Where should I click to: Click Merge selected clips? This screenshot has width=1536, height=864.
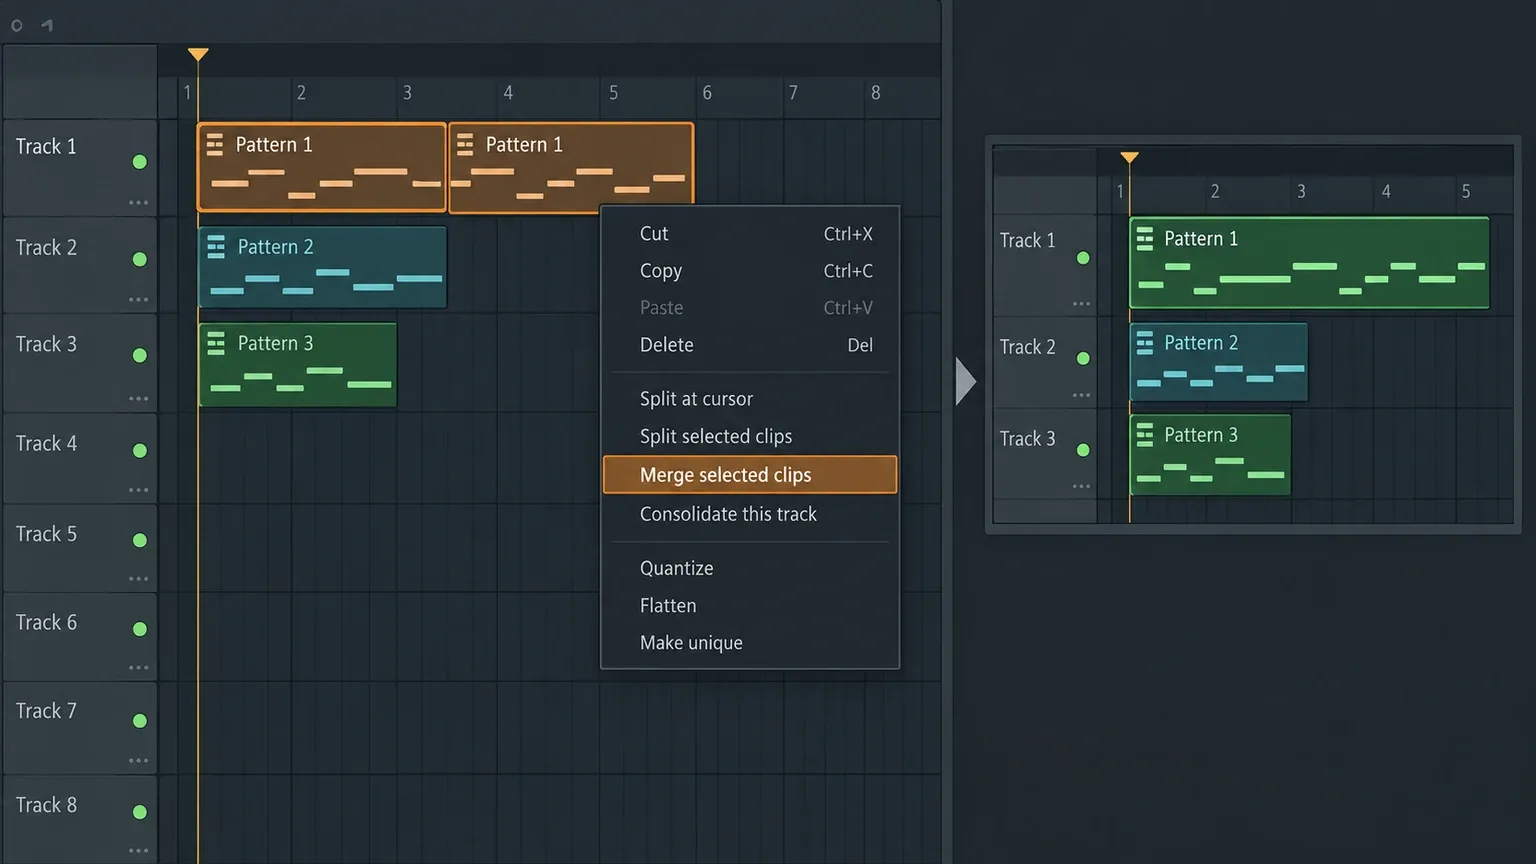click(750, 475)
